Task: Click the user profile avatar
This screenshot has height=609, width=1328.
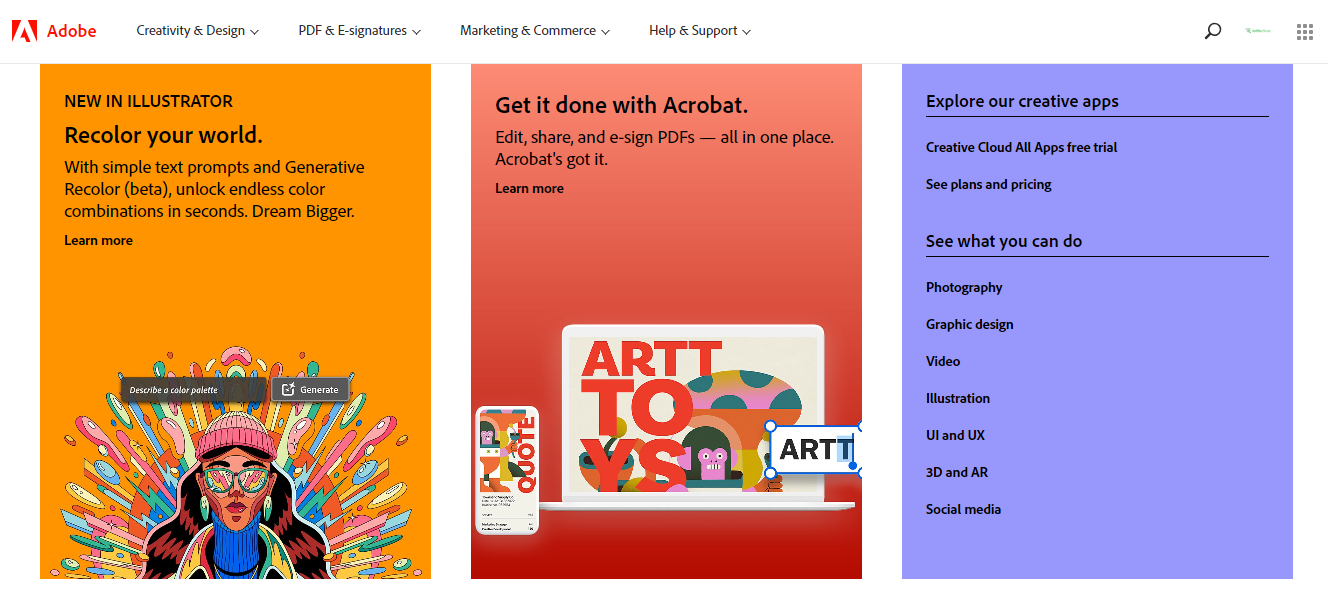Action: [1259, 31]
